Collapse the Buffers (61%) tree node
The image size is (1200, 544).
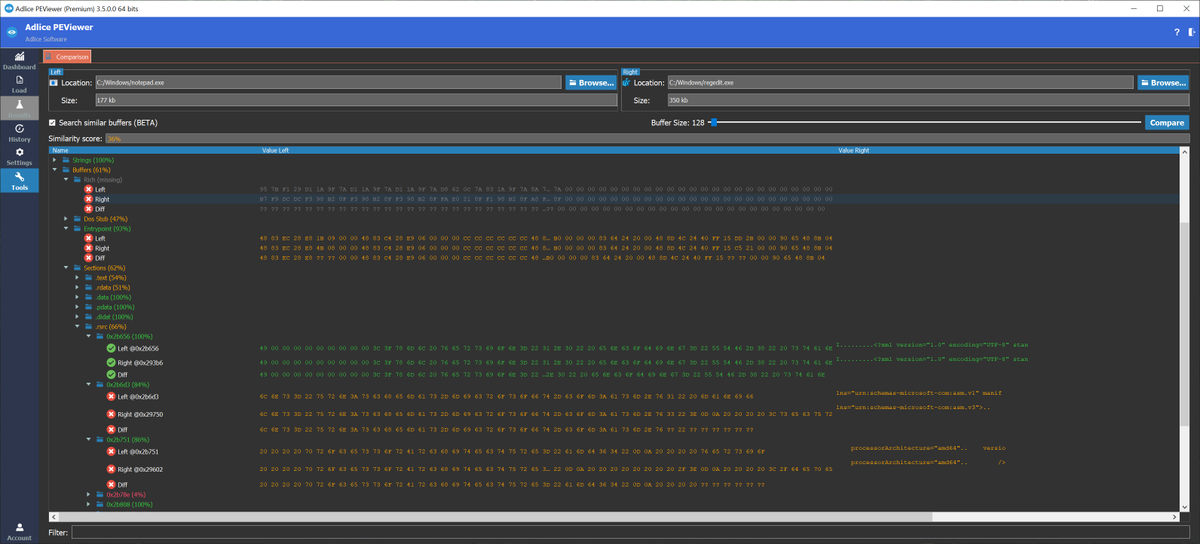coord(55,170)
